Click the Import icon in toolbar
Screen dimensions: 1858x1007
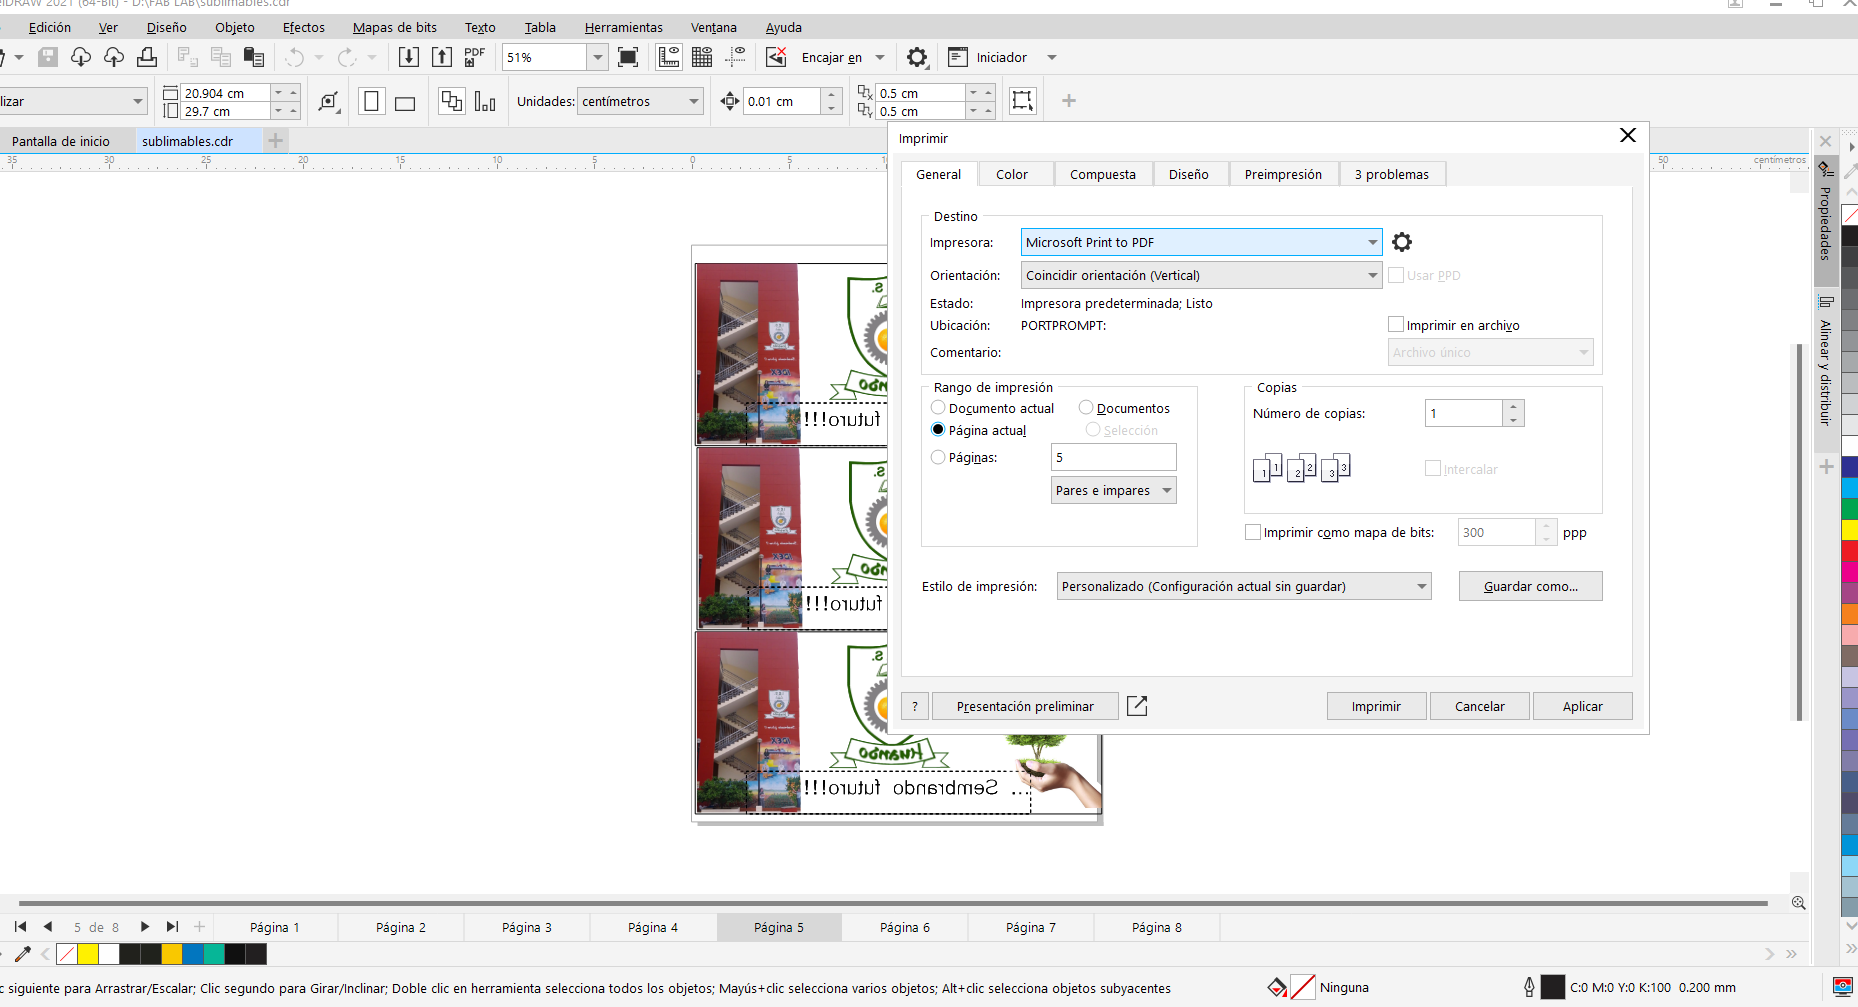pos(408,57)
